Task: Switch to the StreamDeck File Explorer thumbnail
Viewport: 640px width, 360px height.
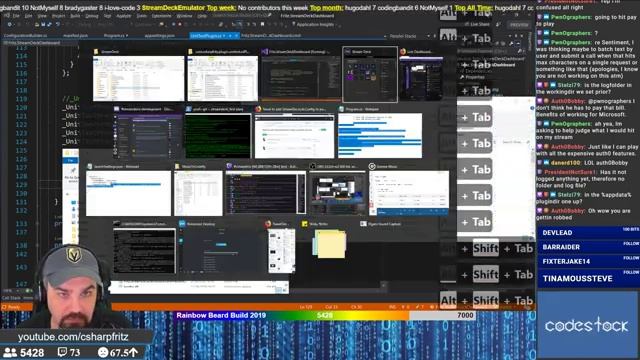Action: [x=138, y=78]
